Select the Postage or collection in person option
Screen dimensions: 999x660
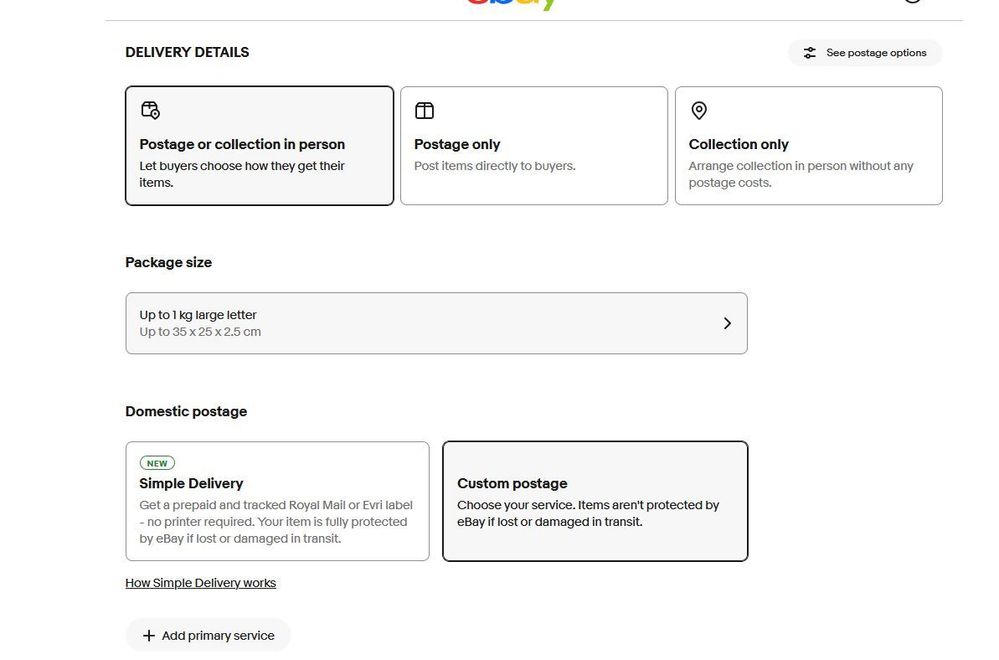[259, 146]
